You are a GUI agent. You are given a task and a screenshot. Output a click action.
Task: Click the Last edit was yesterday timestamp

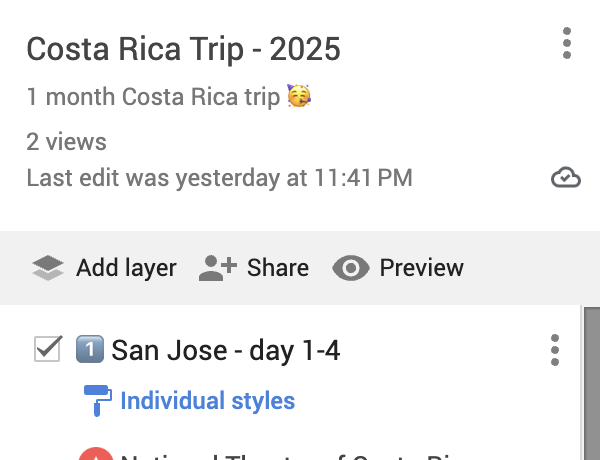click(x=219, y=179)
